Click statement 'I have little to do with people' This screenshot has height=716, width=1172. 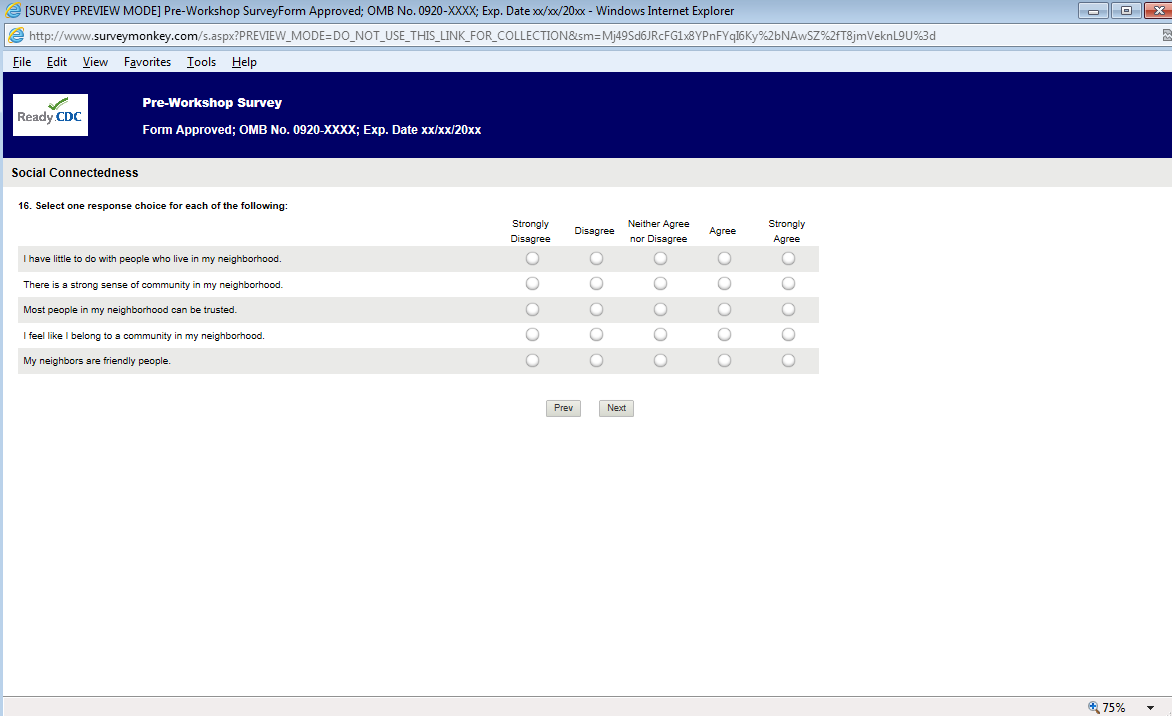coord(152,259)
